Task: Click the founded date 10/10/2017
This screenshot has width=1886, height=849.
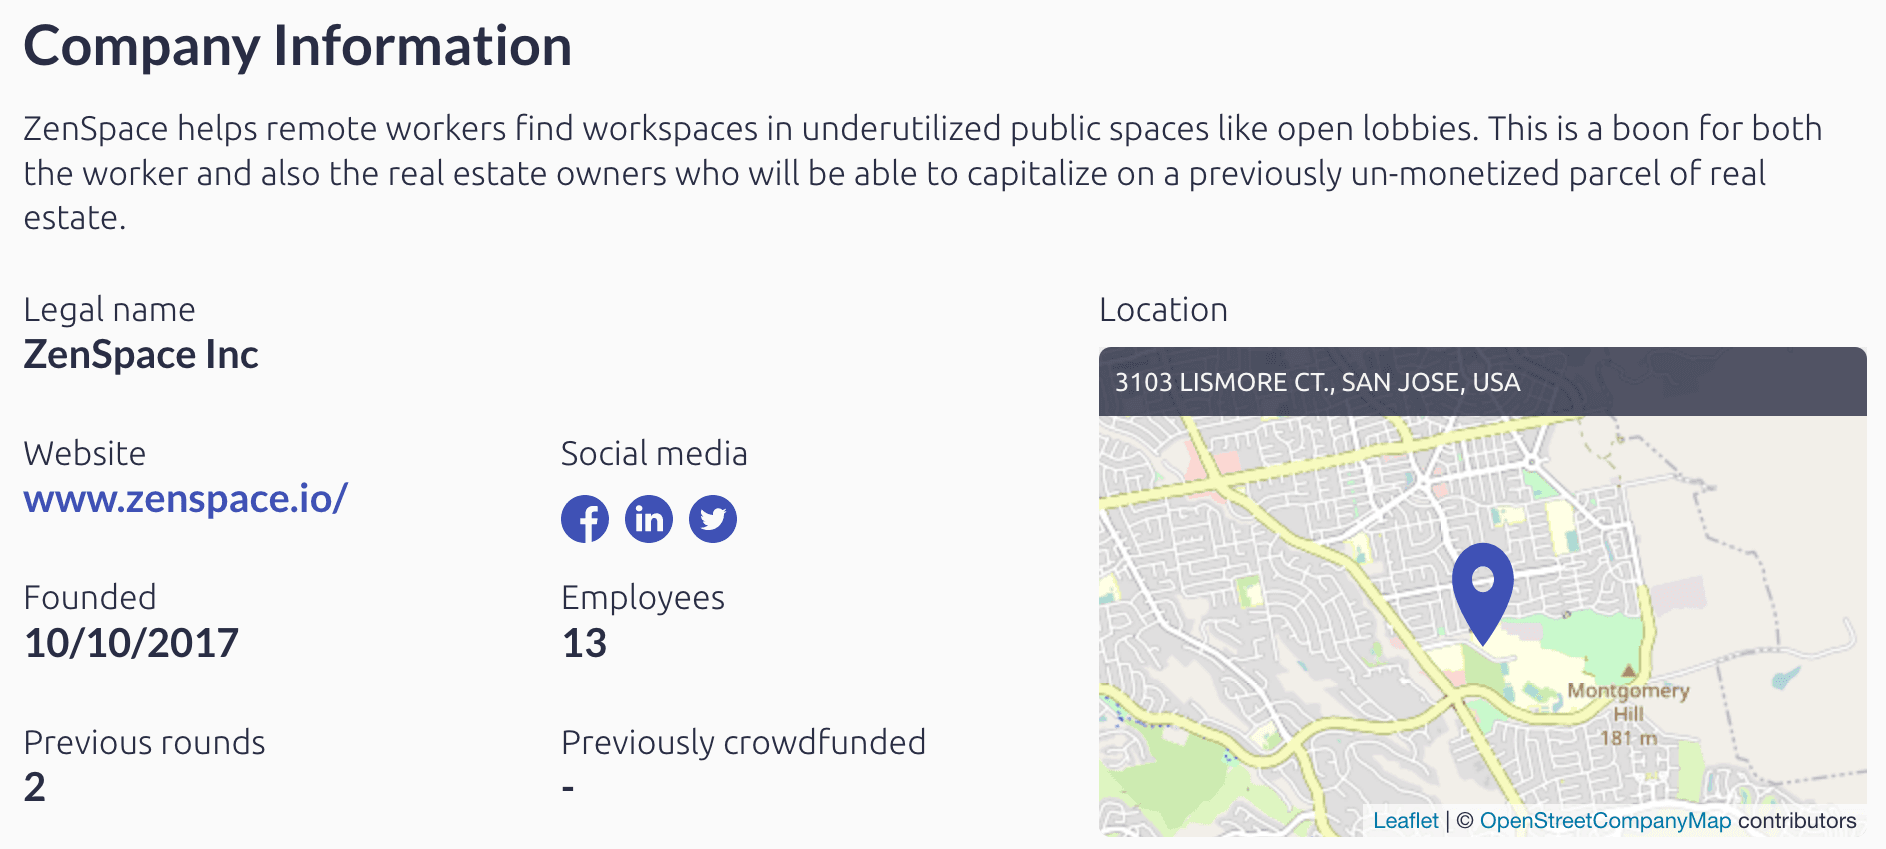Action: [x=131, y=643]
